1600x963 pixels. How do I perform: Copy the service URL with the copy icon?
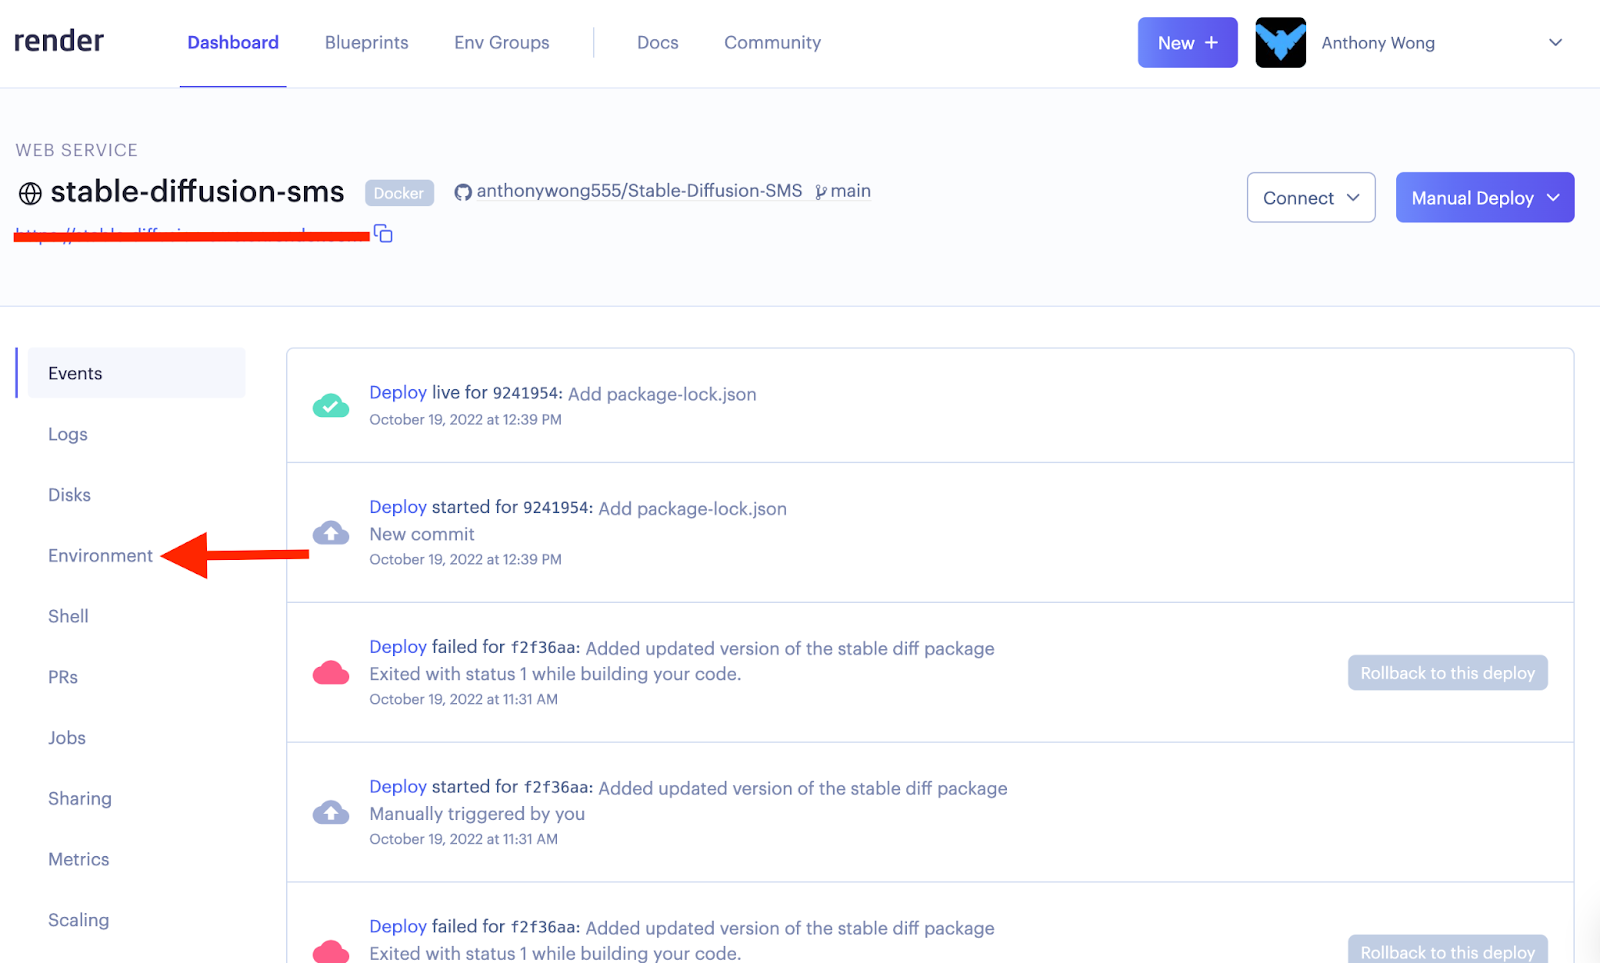[x=383, y=234]
